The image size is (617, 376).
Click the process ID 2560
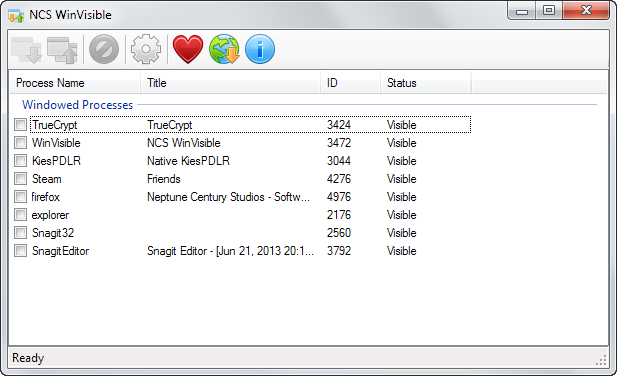[x=339, y=233]
